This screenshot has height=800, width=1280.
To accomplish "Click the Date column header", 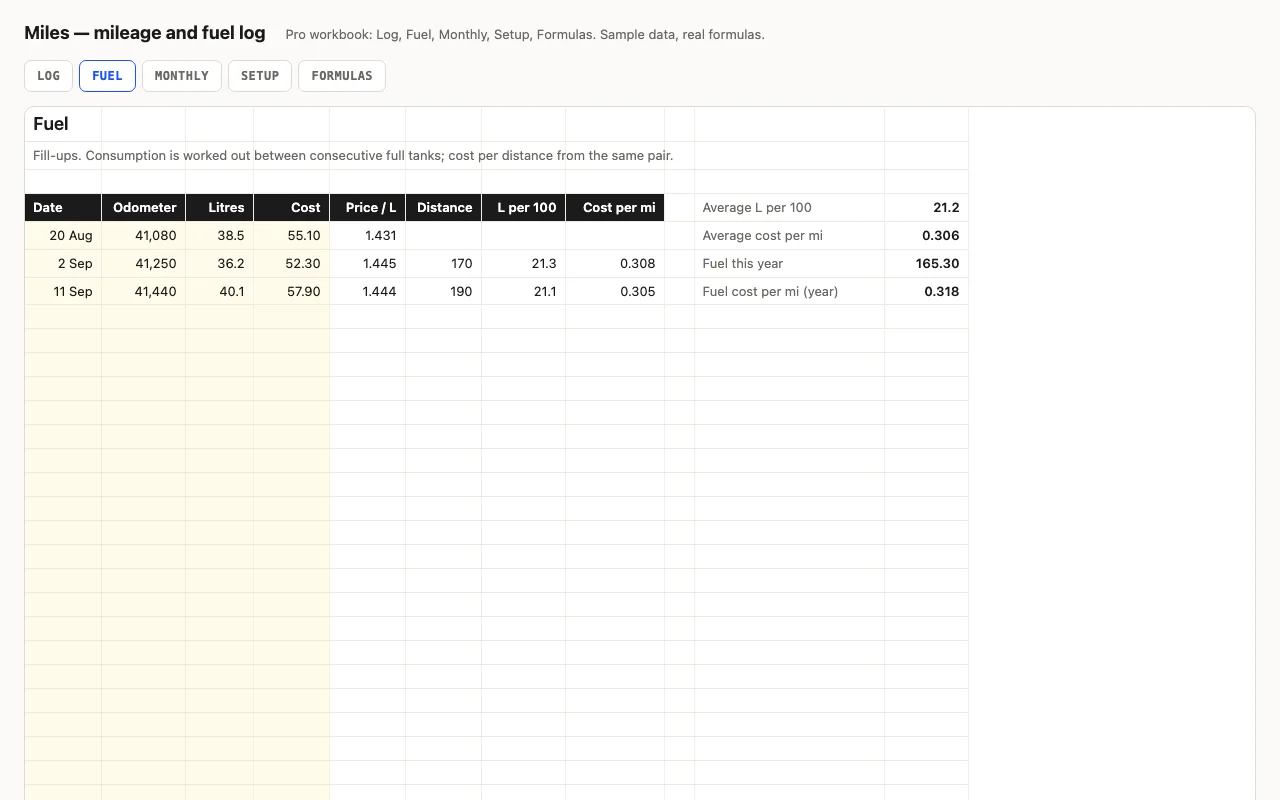I will pos(63,208).
